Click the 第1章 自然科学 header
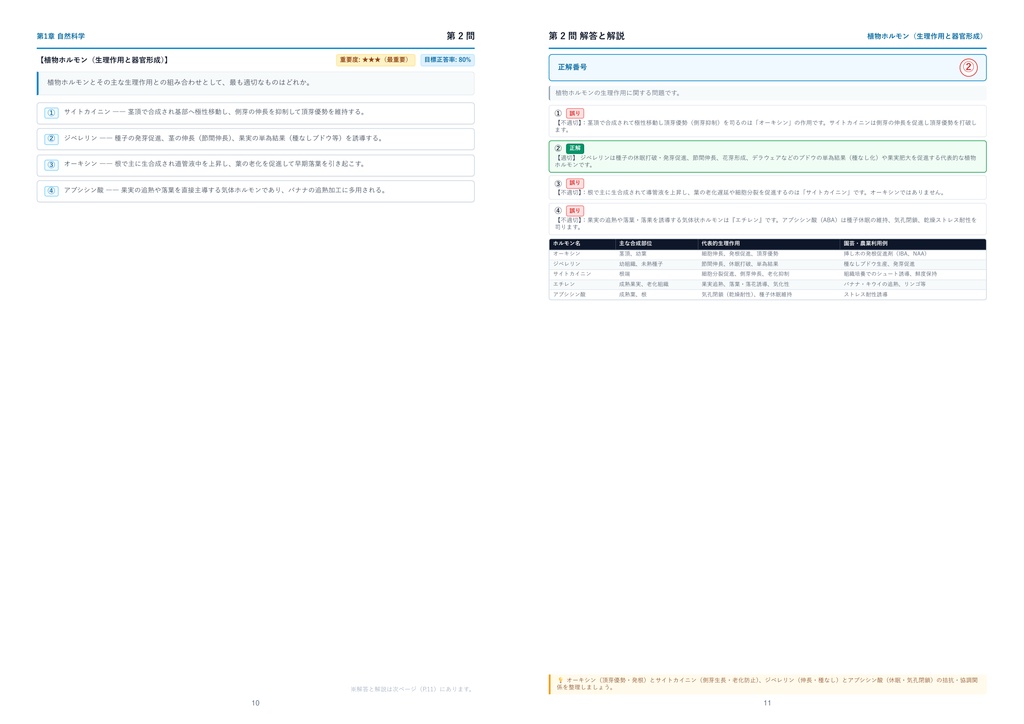The width and height of the screenshot is (1024, 724). click(x=61, y=36)
